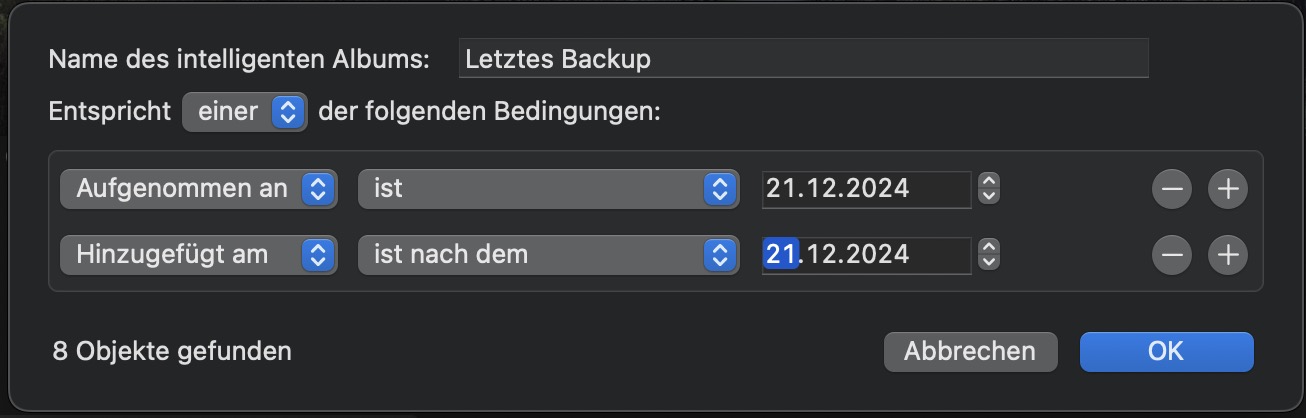Open the "ist" comparison dropdown
The width and height of the screenshot is (1306, 418).
click(x=548, y=189)
